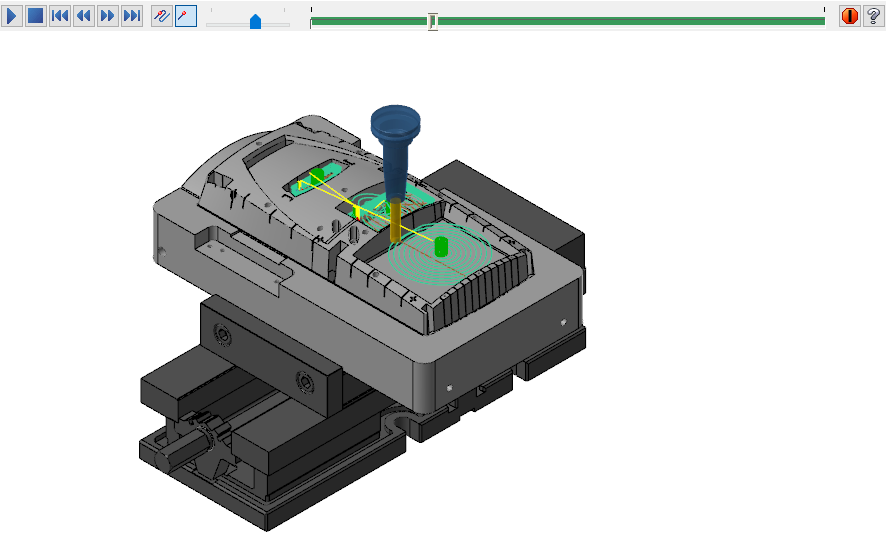Viewport: 886px width, 536px height.
Task: Step back one move in simulation
Action: (x=84, y=16)
